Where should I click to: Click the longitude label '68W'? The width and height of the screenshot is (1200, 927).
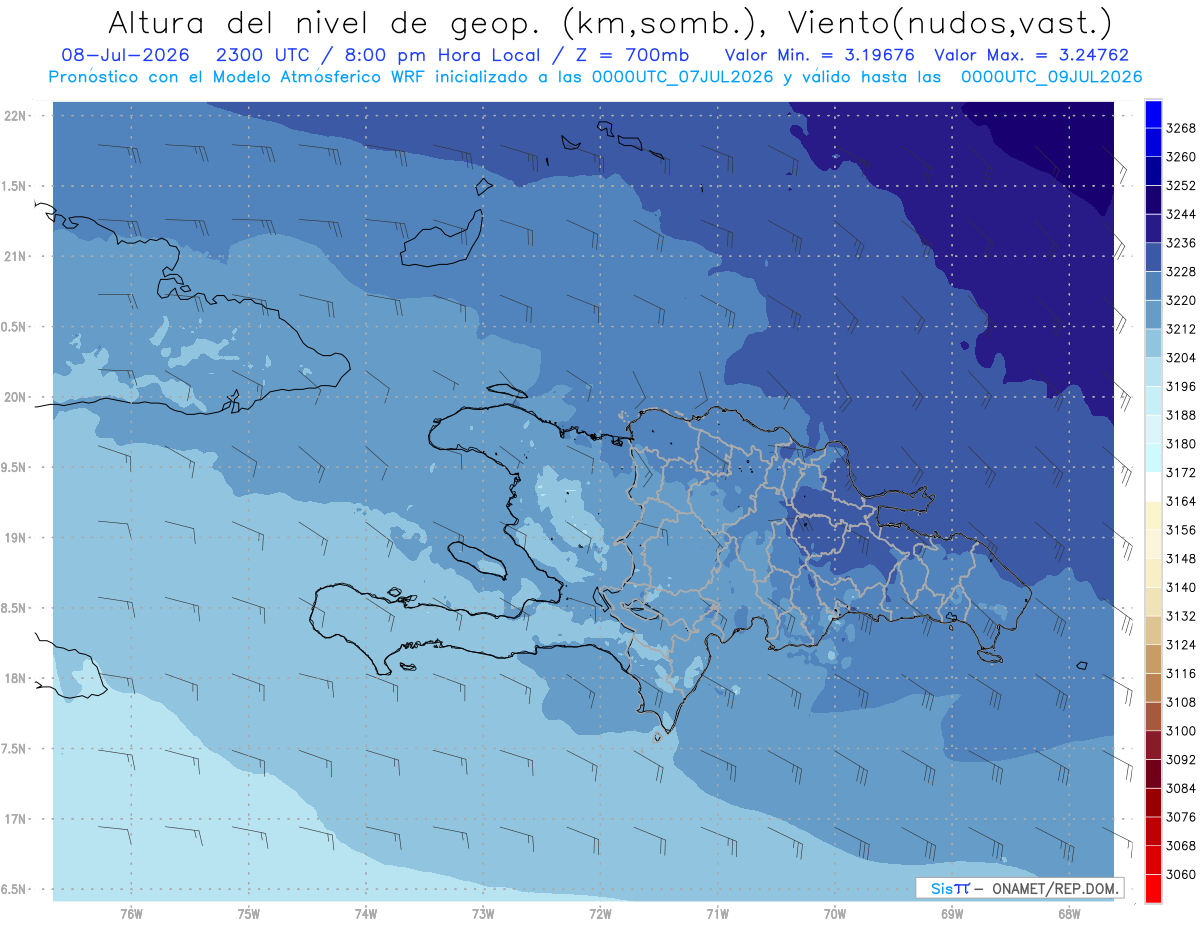[x=1069, y=913]
